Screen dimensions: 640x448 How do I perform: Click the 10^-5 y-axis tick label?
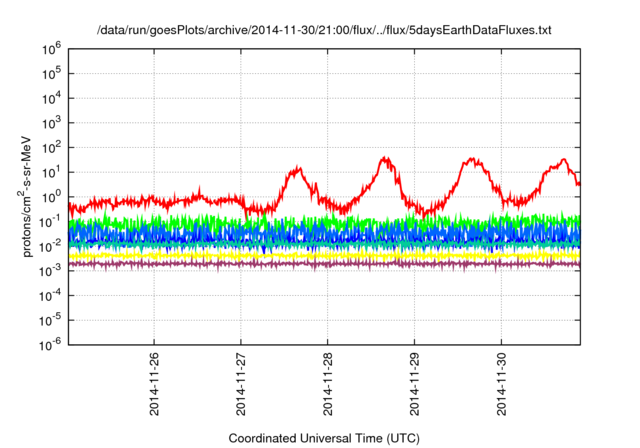pyautogui.click(x=50, y=320)
